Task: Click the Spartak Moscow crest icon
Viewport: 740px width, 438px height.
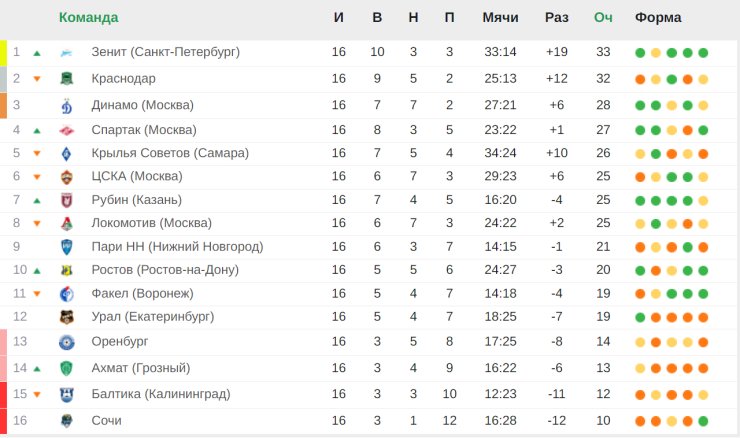Action: [67, 130]
